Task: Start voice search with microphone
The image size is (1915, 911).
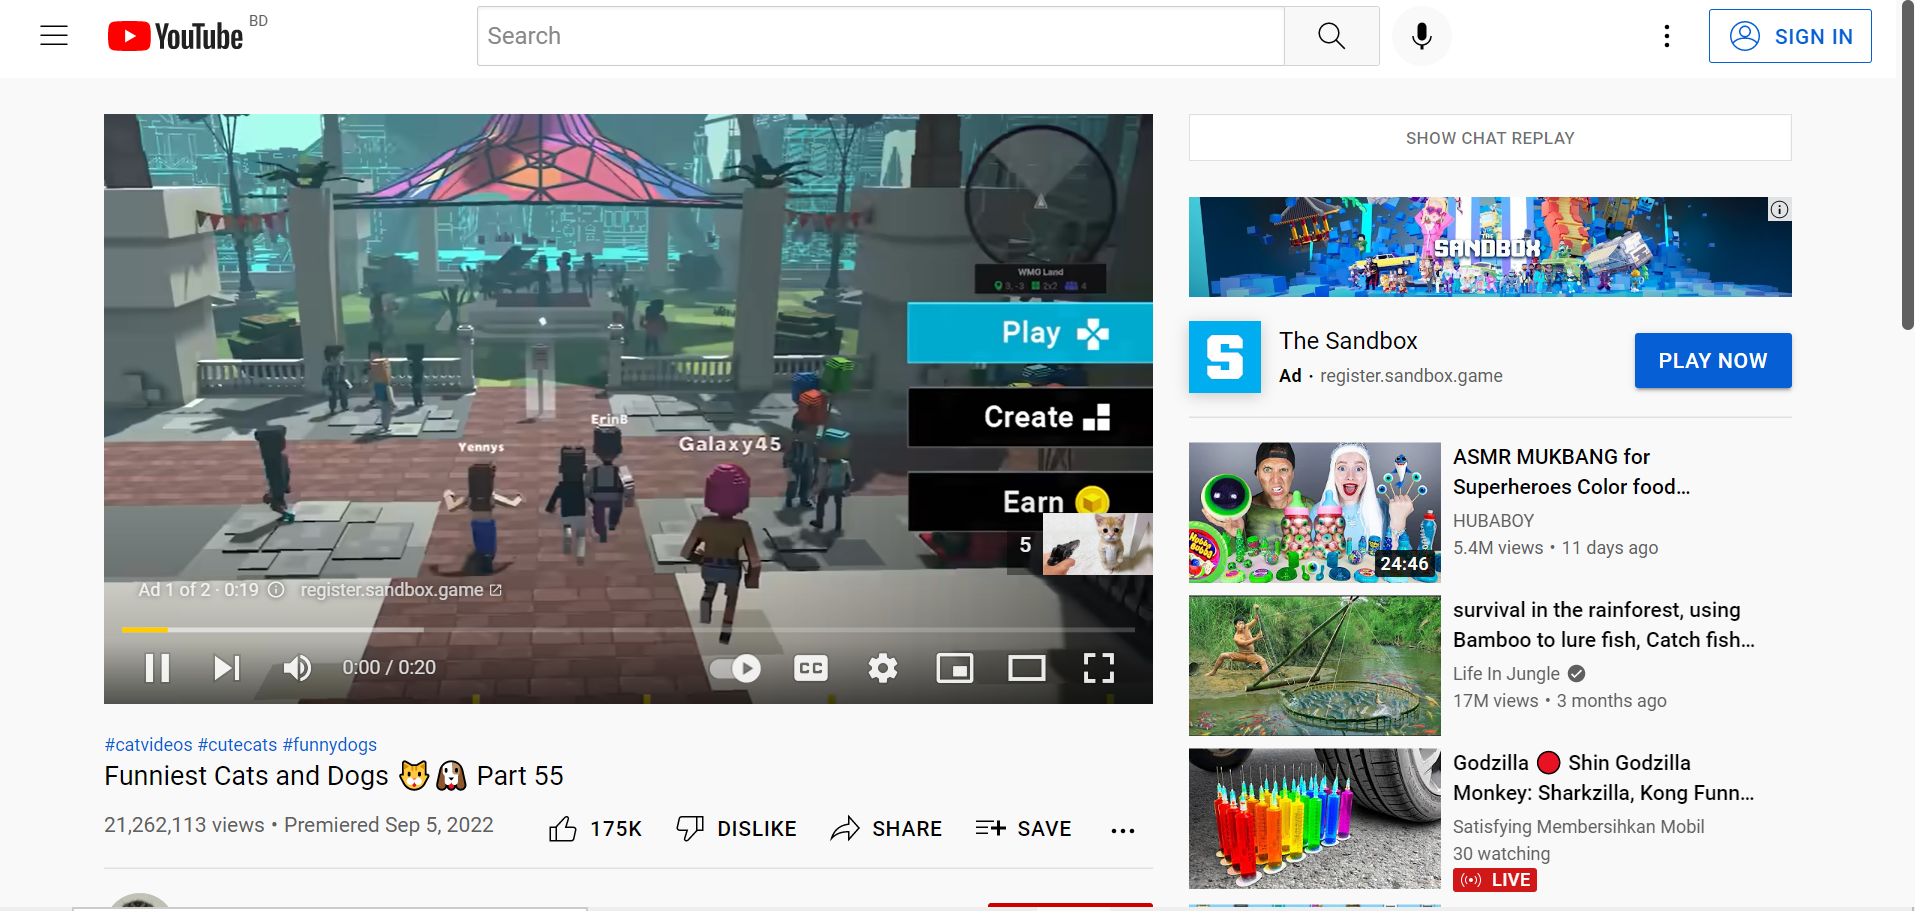Action: [1421, 36]
